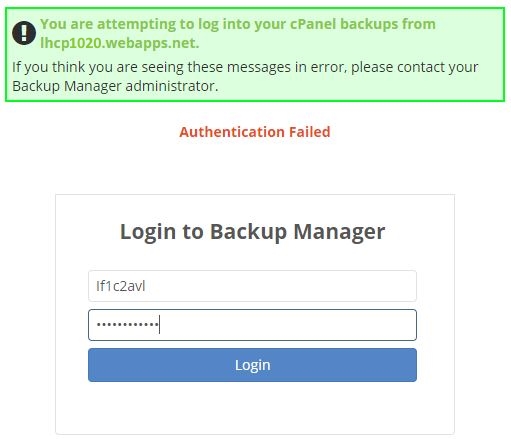Click the words Backup Manager administrator
Image resolution: width=511 pixels, height=439 pixels.
(x=115, y=86)
